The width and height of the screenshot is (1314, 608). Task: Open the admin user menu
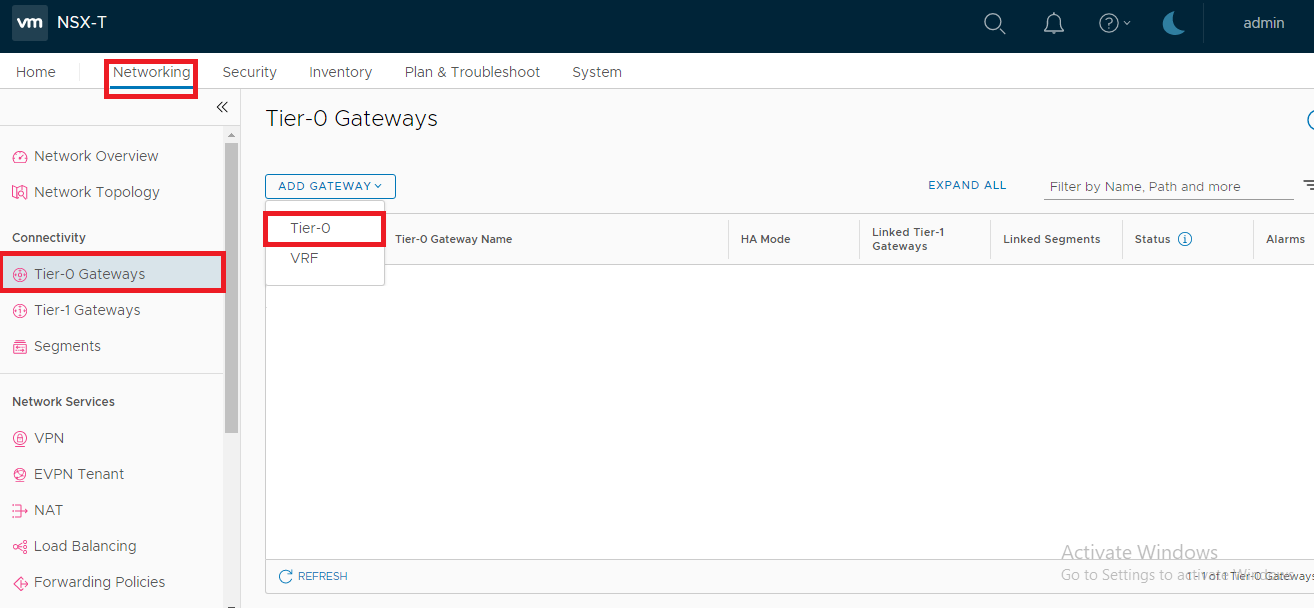pyautogui.click(x=1264, y=23)
